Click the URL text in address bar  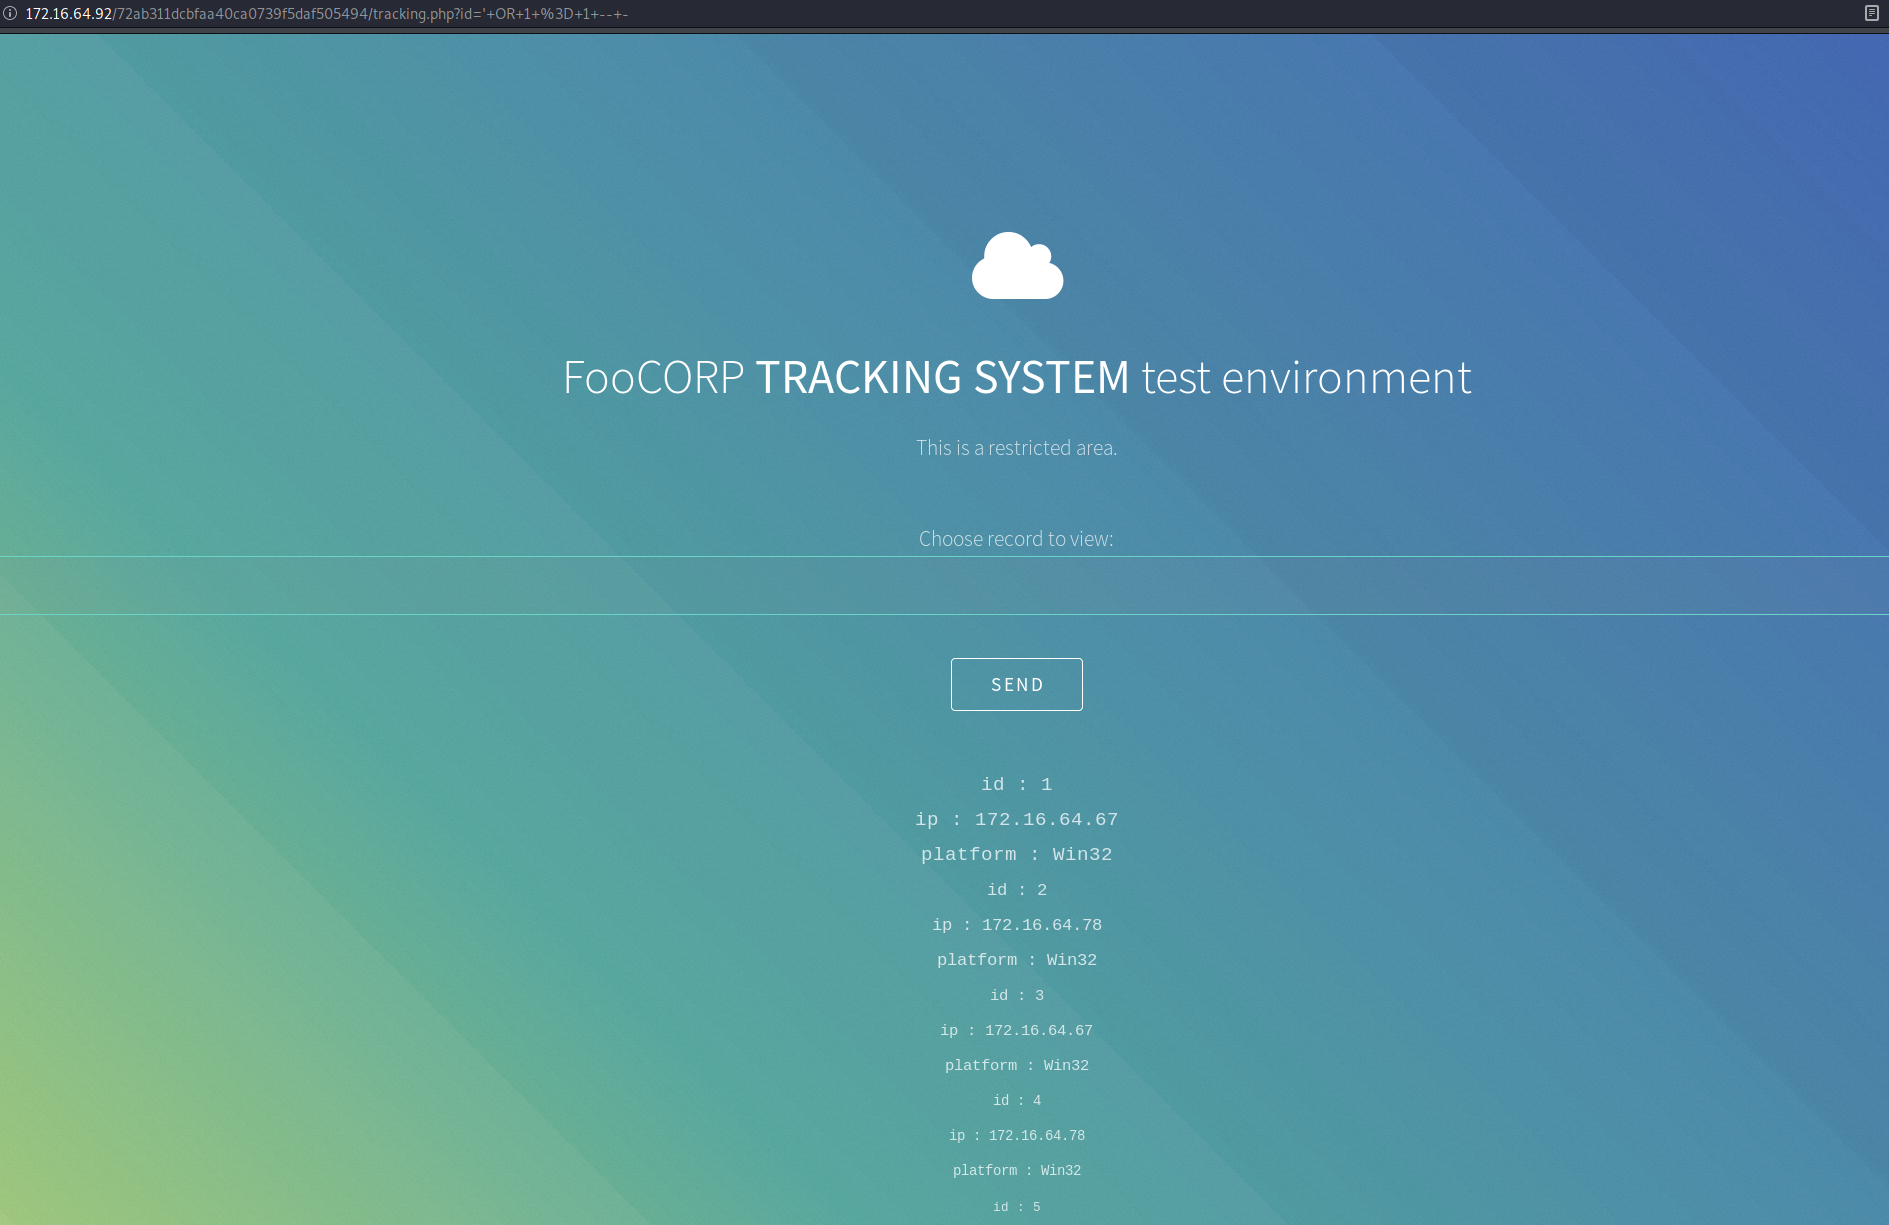click(x=326, y=14)
